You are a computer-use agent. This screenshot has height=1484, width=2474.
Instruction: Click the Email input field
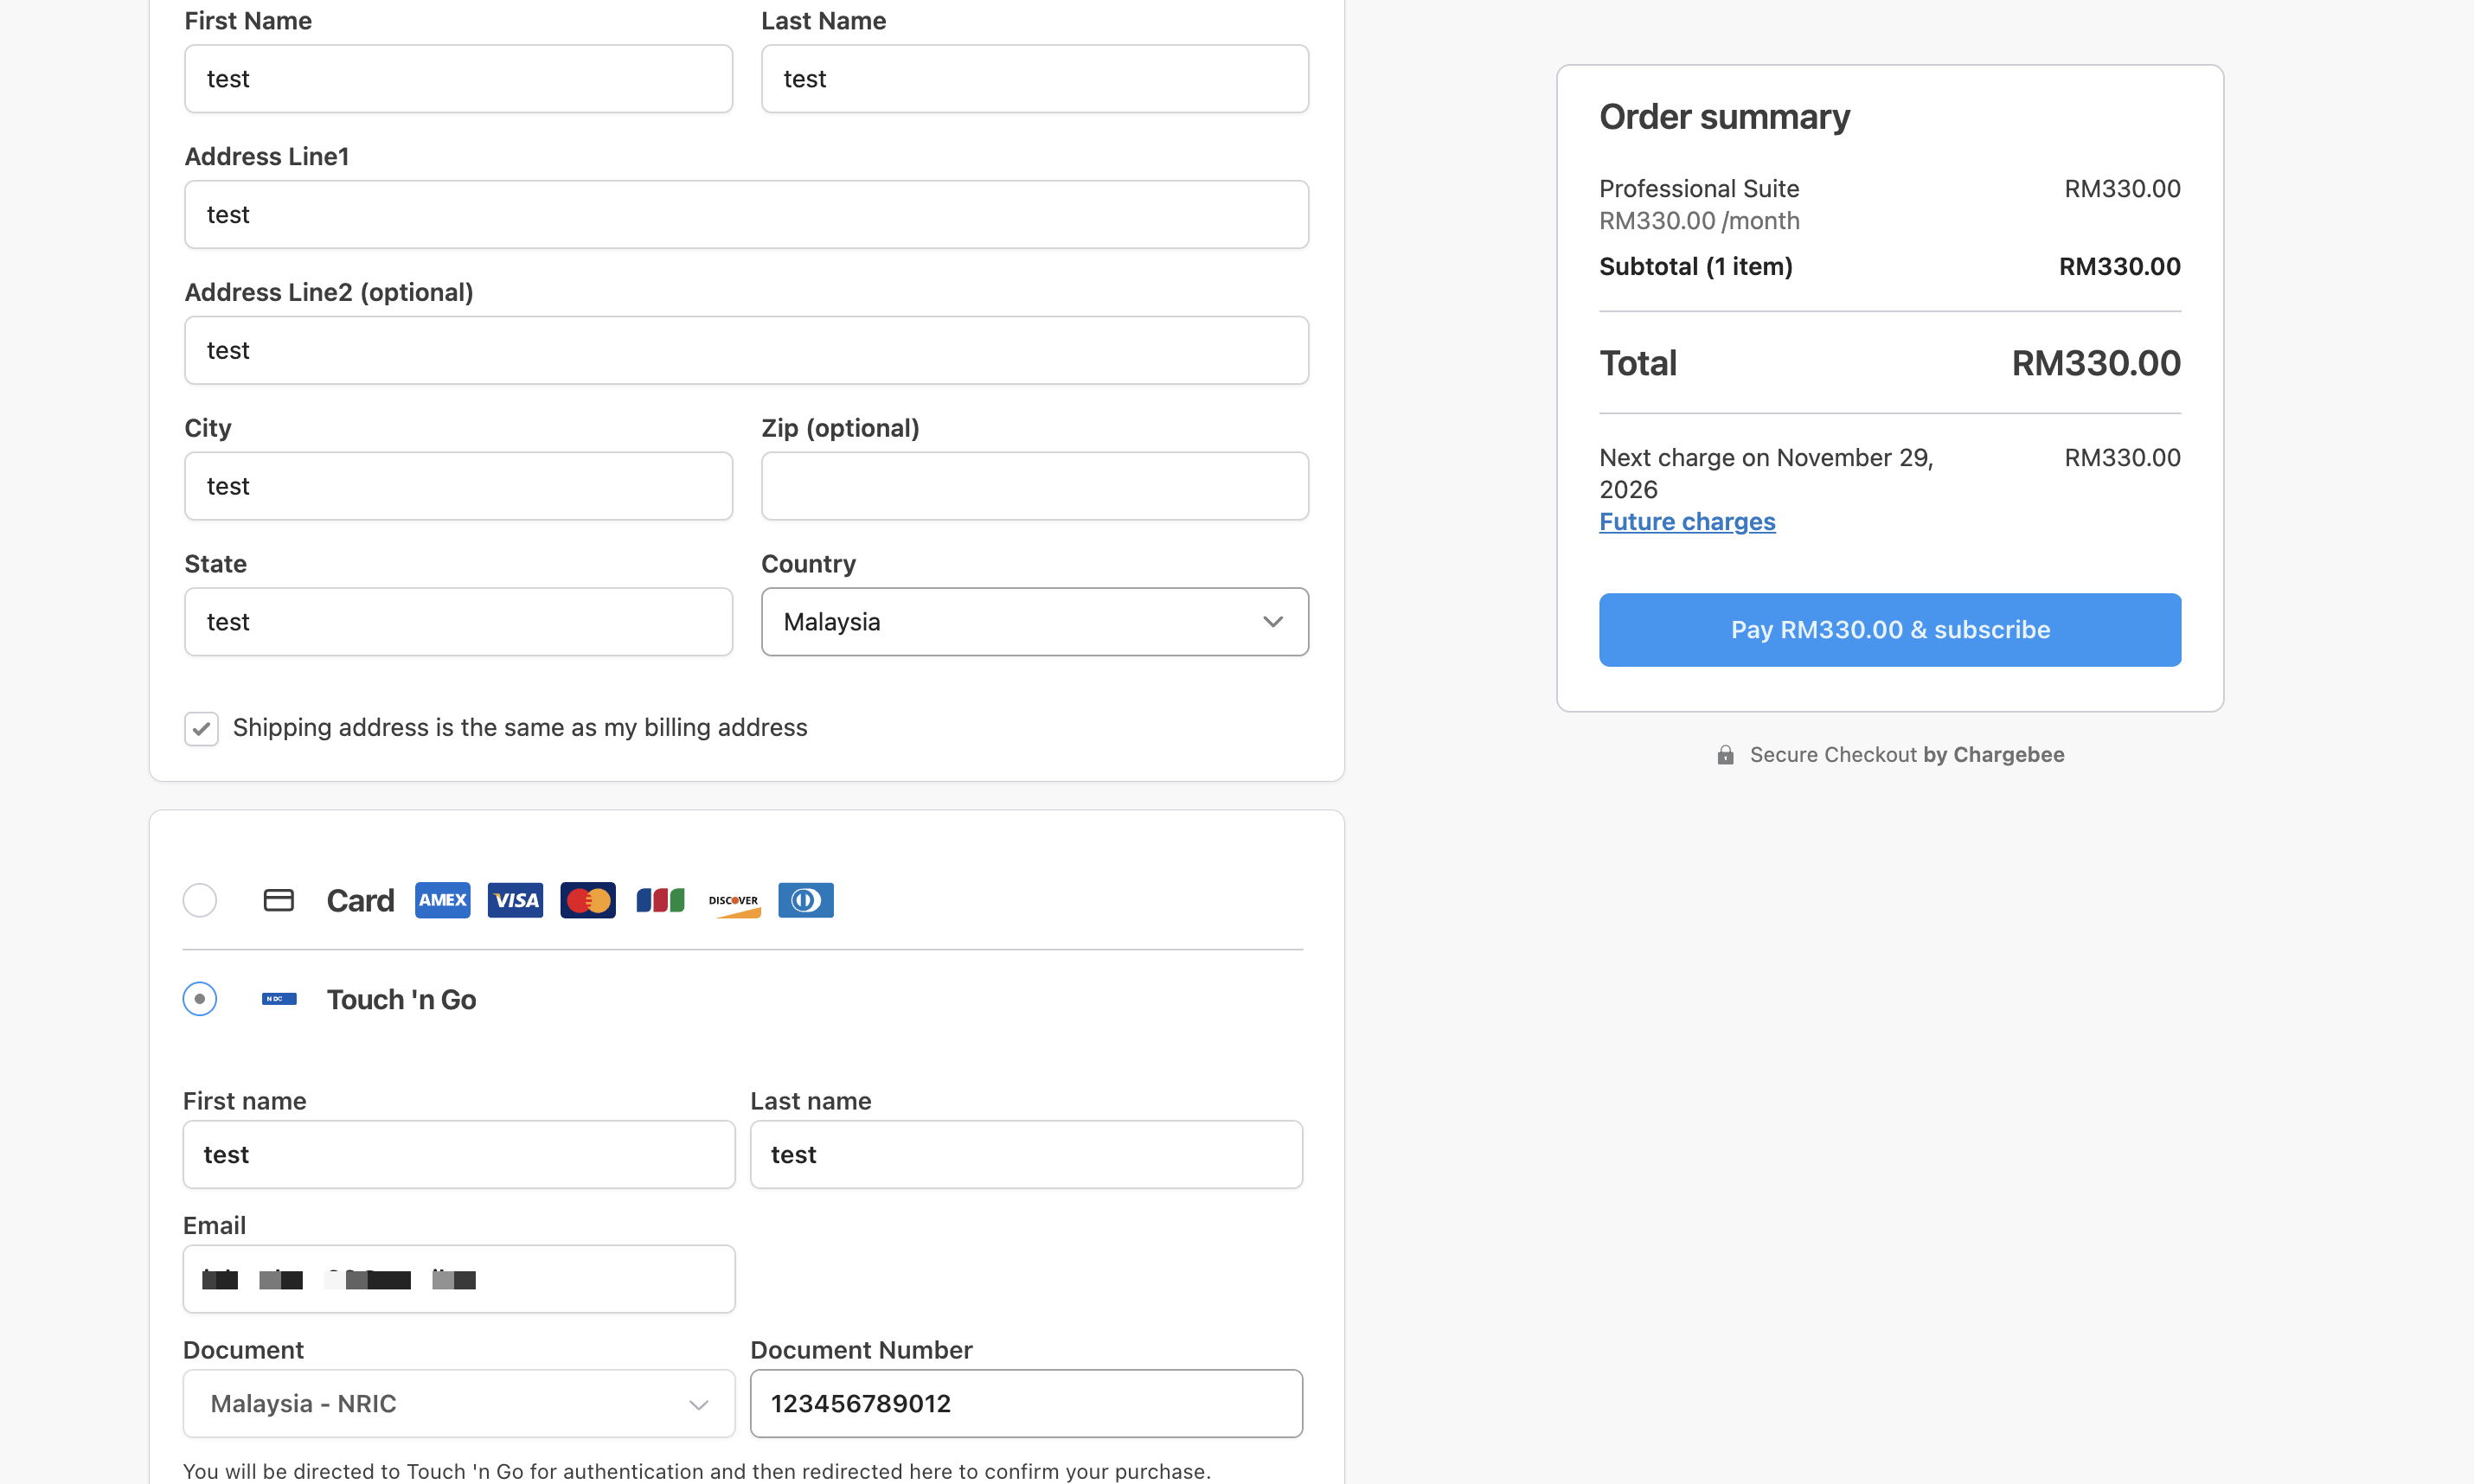point(459,1279)
